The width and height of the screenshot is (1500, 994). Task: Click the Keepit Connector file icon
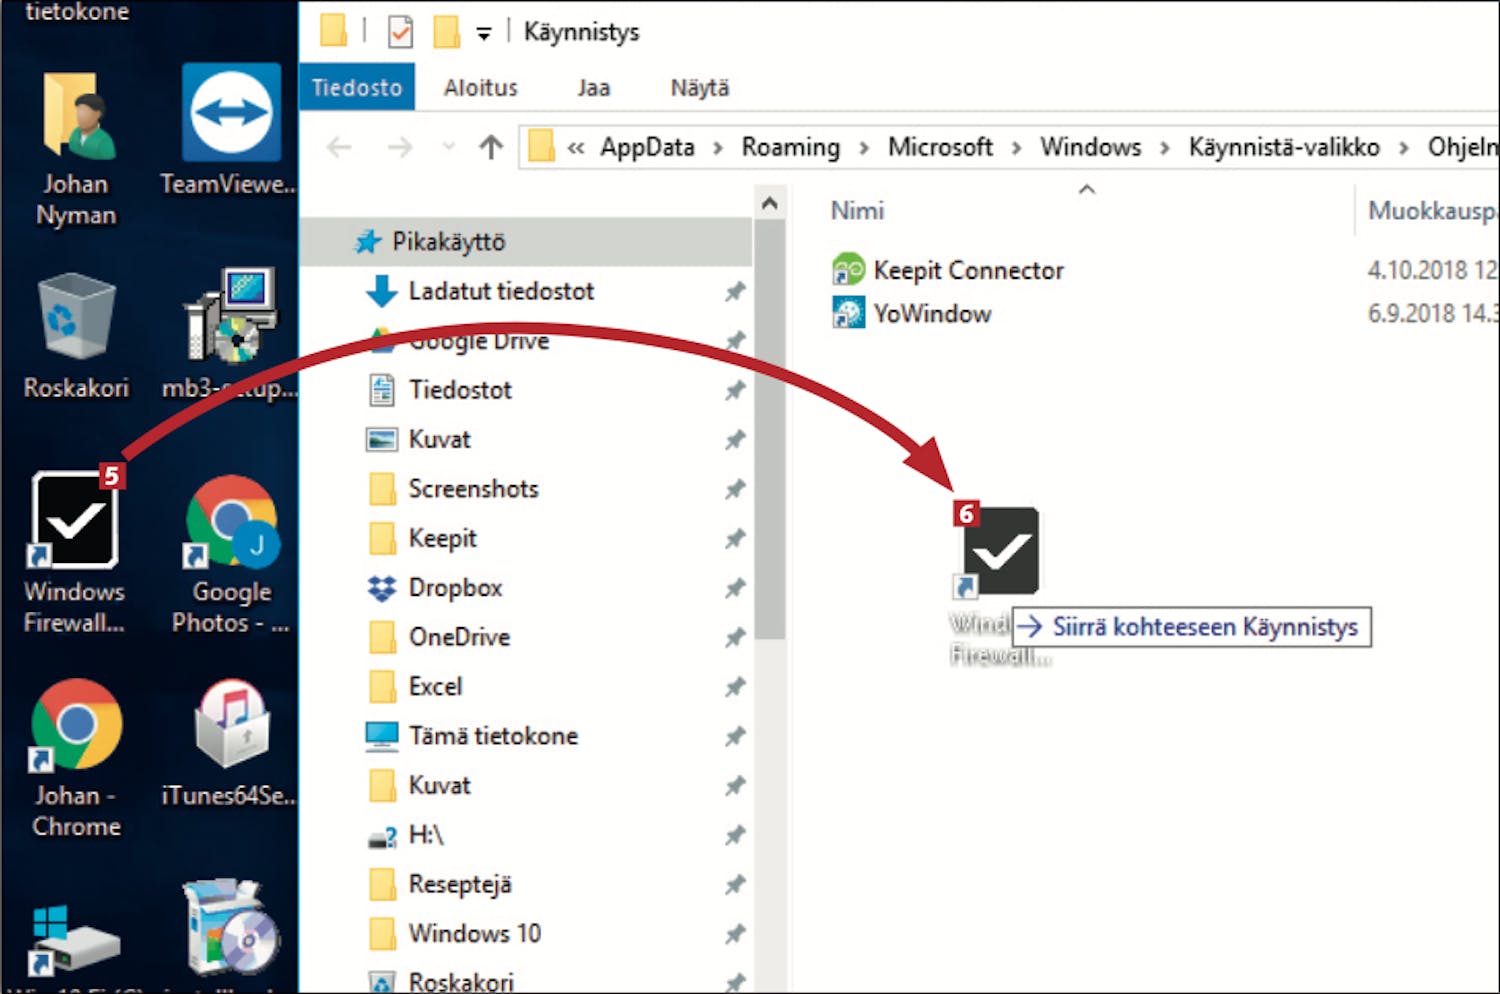click(x=848, y=270)
